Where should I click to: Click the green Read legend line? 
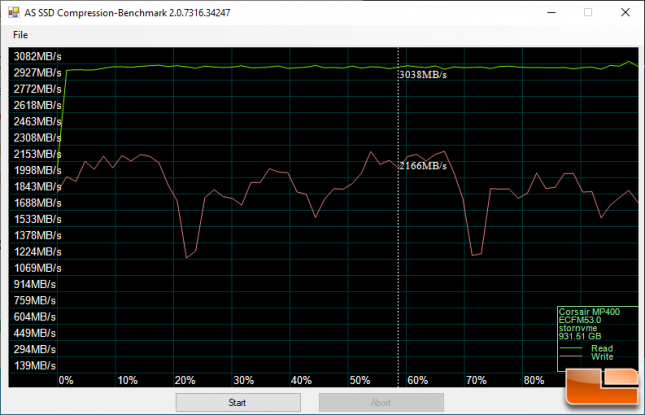click(x=571, y=348)
